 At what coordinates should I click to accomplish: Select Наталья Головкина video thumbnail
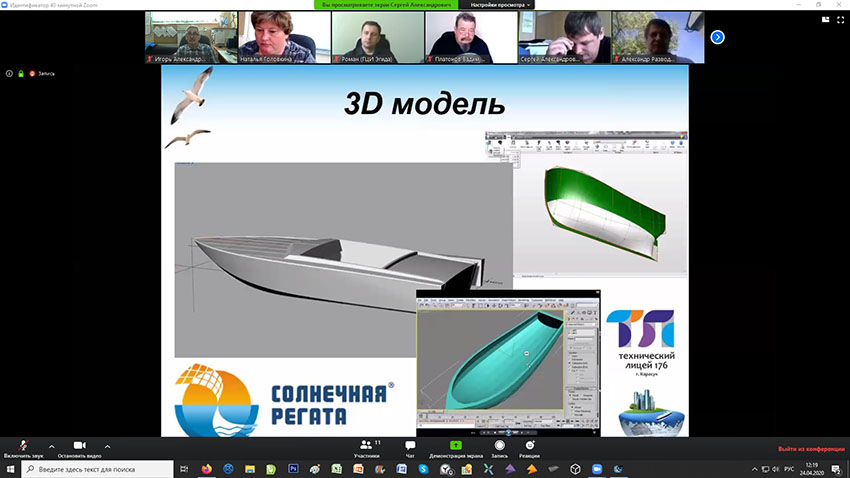285,37
